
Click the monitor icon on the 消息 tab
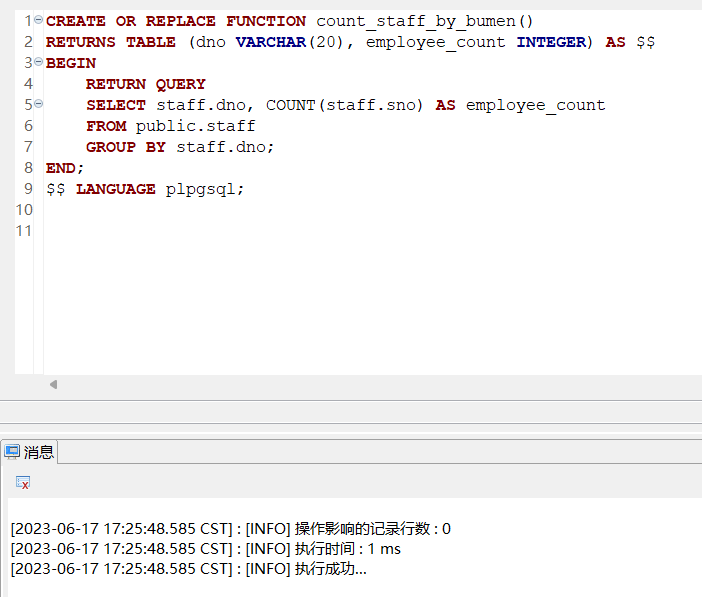pyautogui.click(x=12, y=452)
